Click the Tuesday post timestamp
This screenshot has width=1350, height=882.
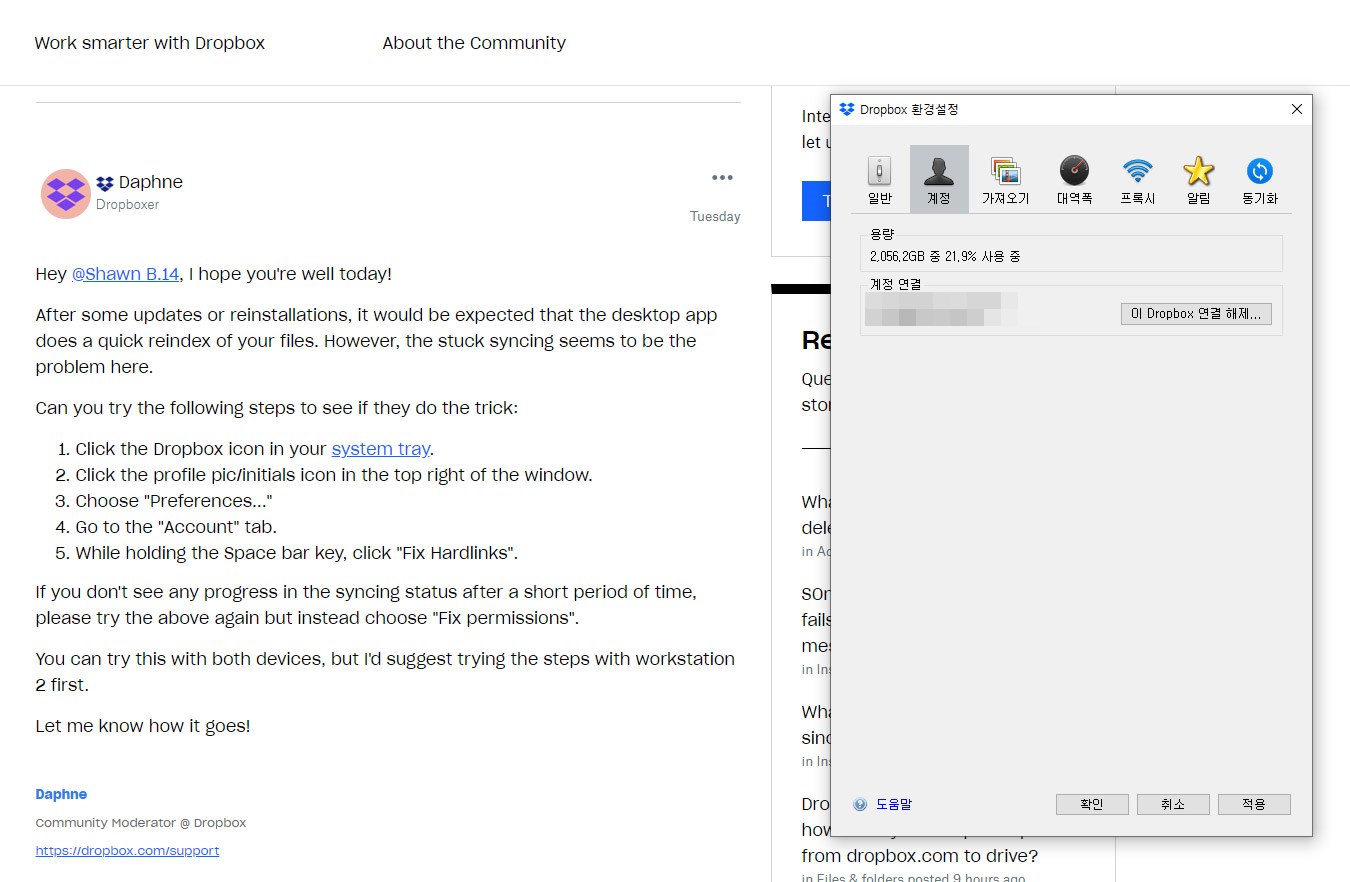(x=715, y=217)
